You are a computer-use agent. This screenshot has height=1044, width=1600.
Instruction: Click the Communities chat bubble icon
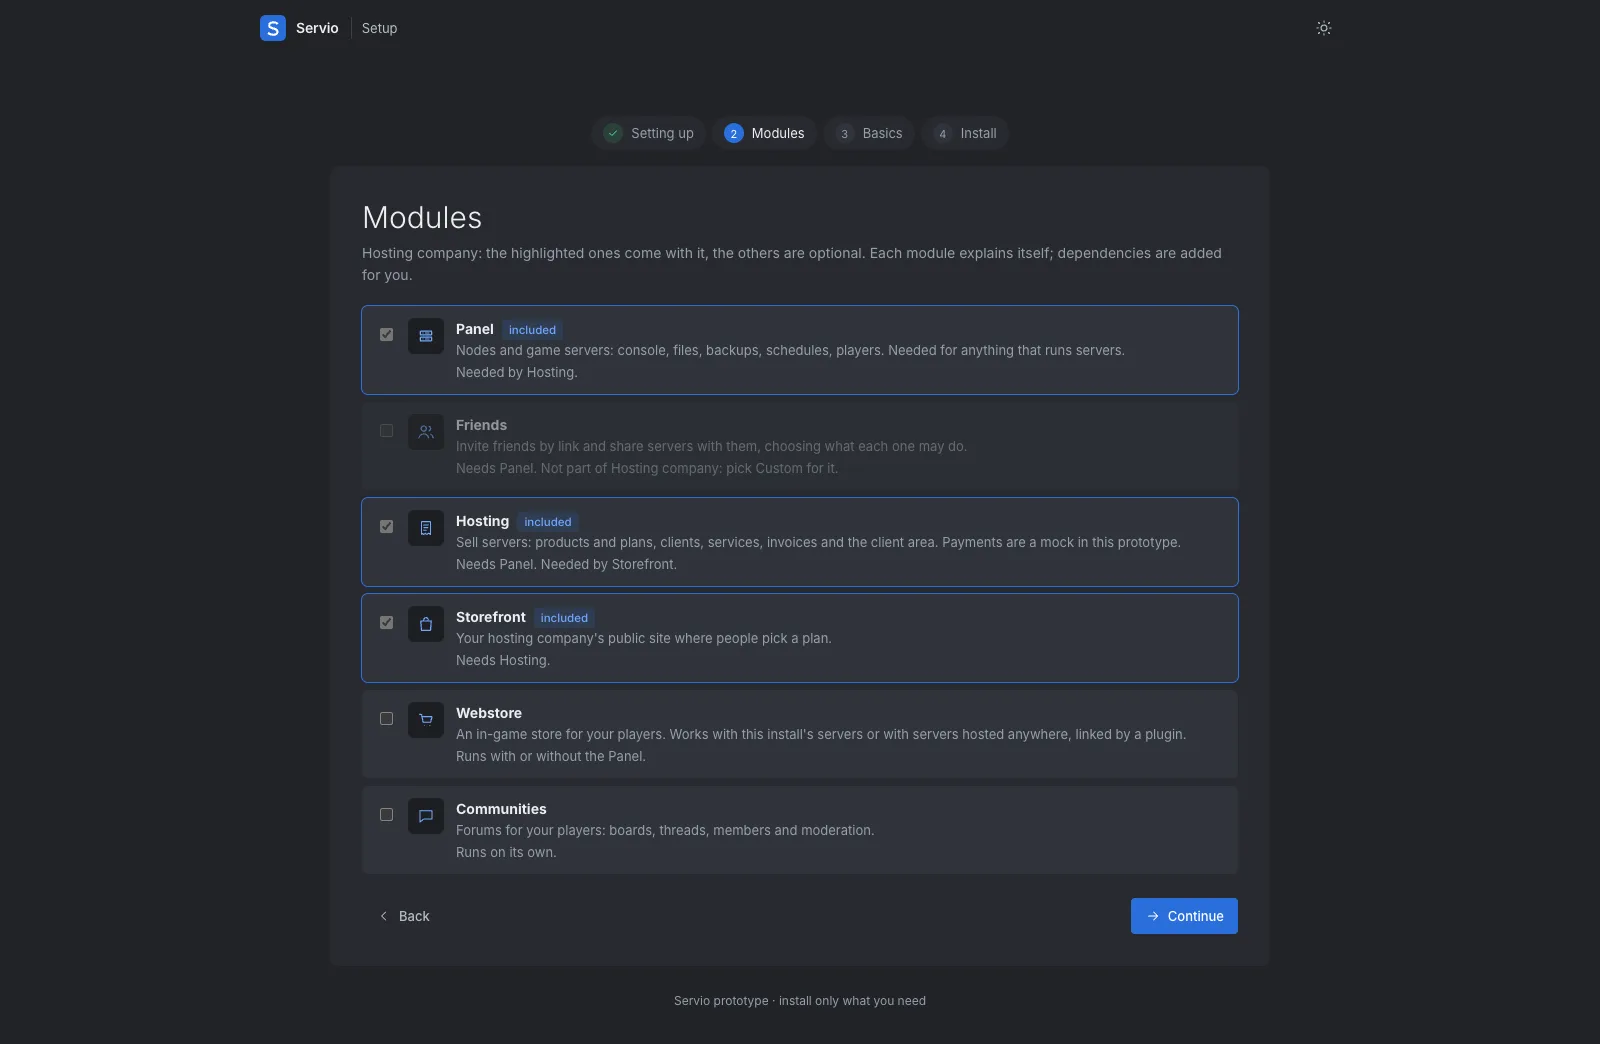[426, 816]
